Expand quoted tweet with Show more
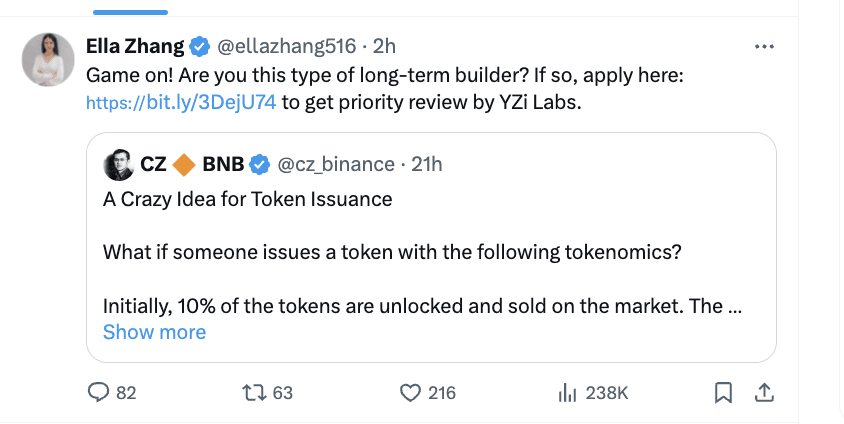Viewport: 844px width, 424px height. 154,332
